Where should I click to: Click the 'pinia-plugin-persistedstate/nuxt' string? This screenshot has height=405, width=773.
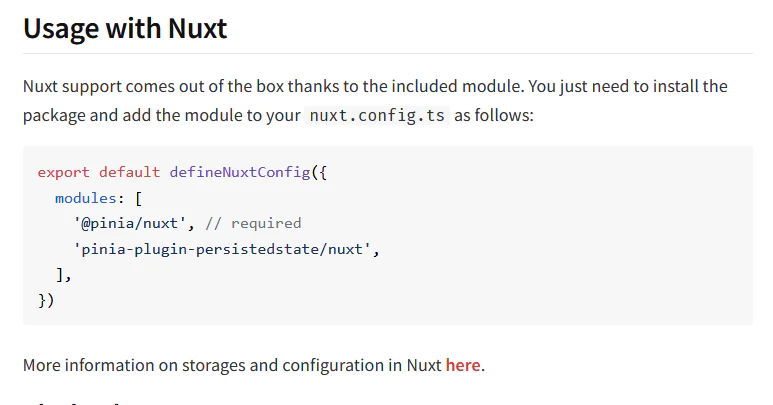222,249
